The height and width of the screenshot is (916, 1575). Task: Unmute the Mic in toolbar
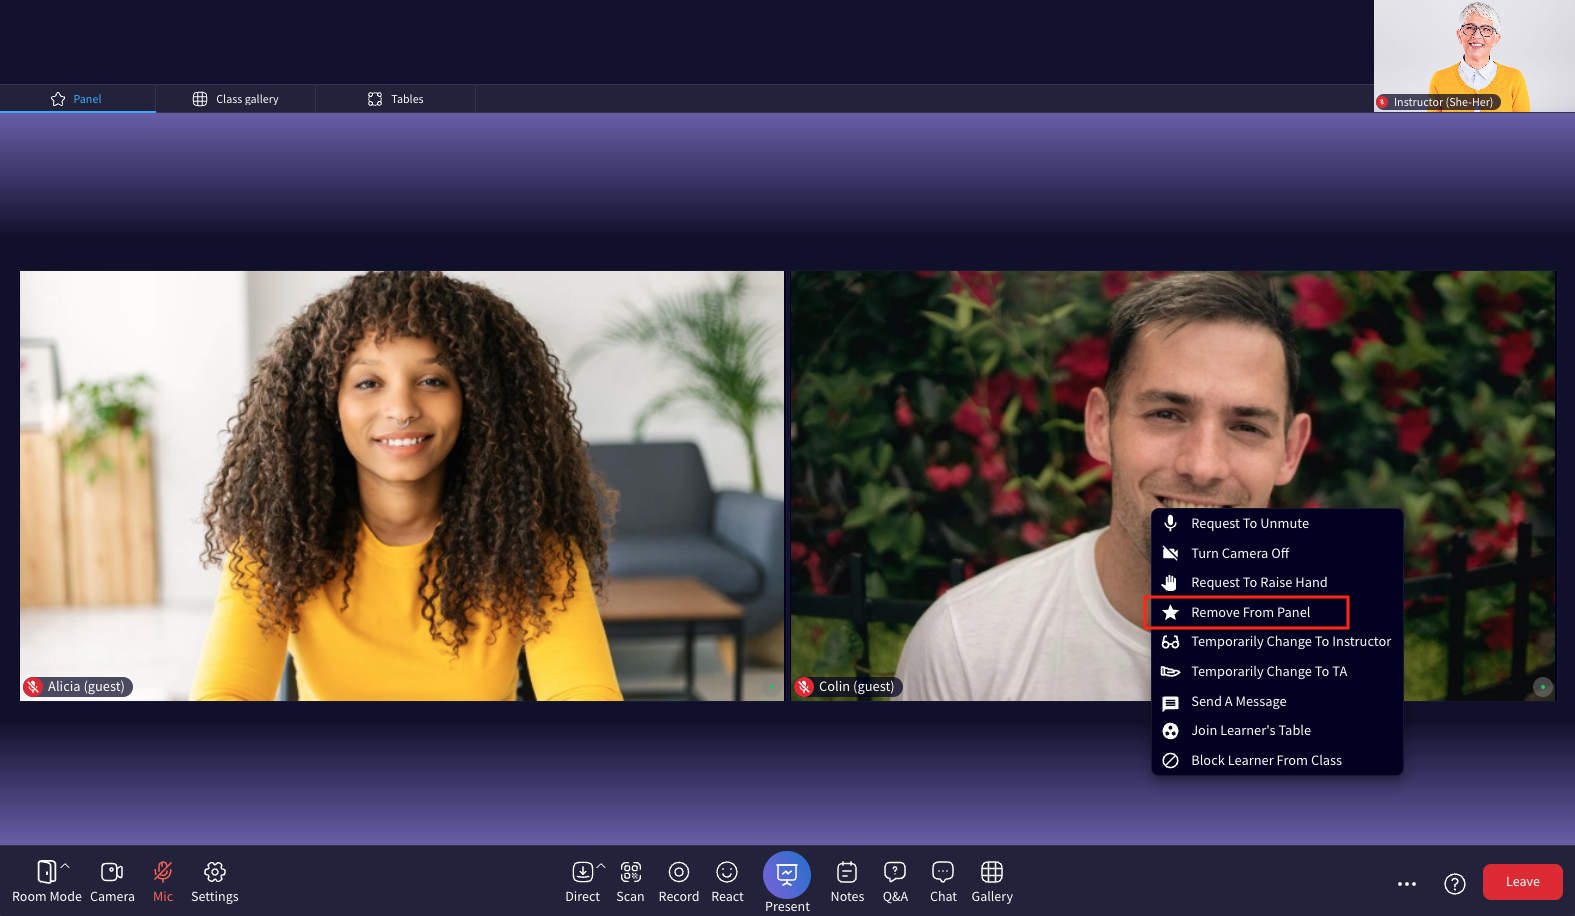point(163,881)
